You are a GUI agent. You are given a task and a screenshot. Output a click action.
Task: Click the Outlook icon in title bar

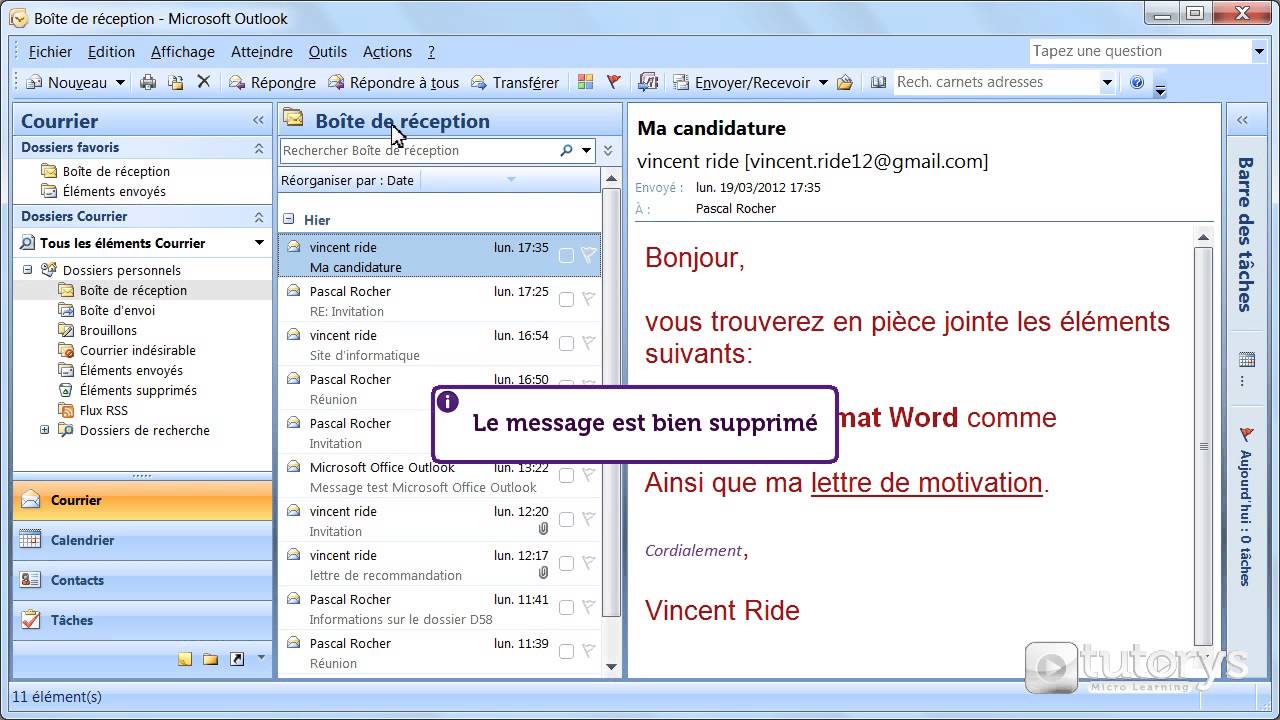[x=18, y=18]
